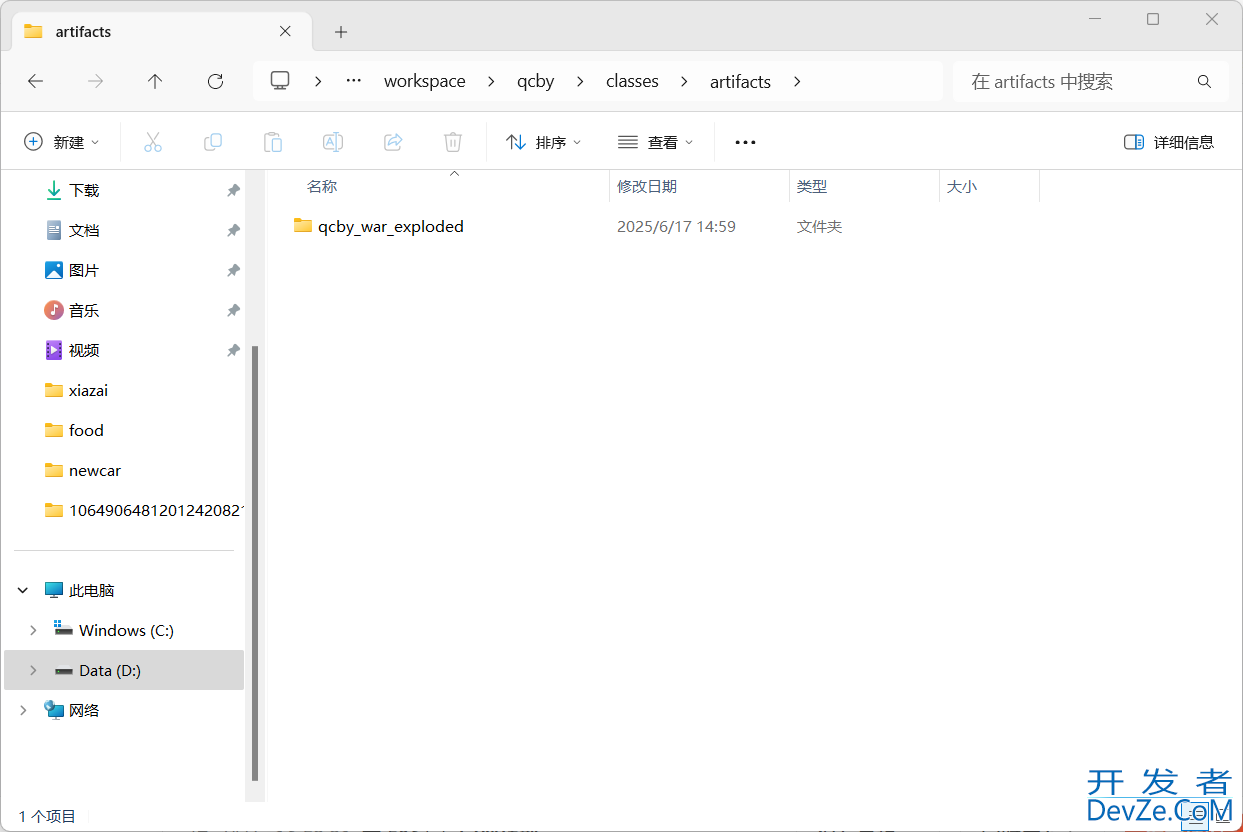Expand chevron after workspace in breadcrumb
The height and width of the screenshot is (832, 1243).
(491, 81)
